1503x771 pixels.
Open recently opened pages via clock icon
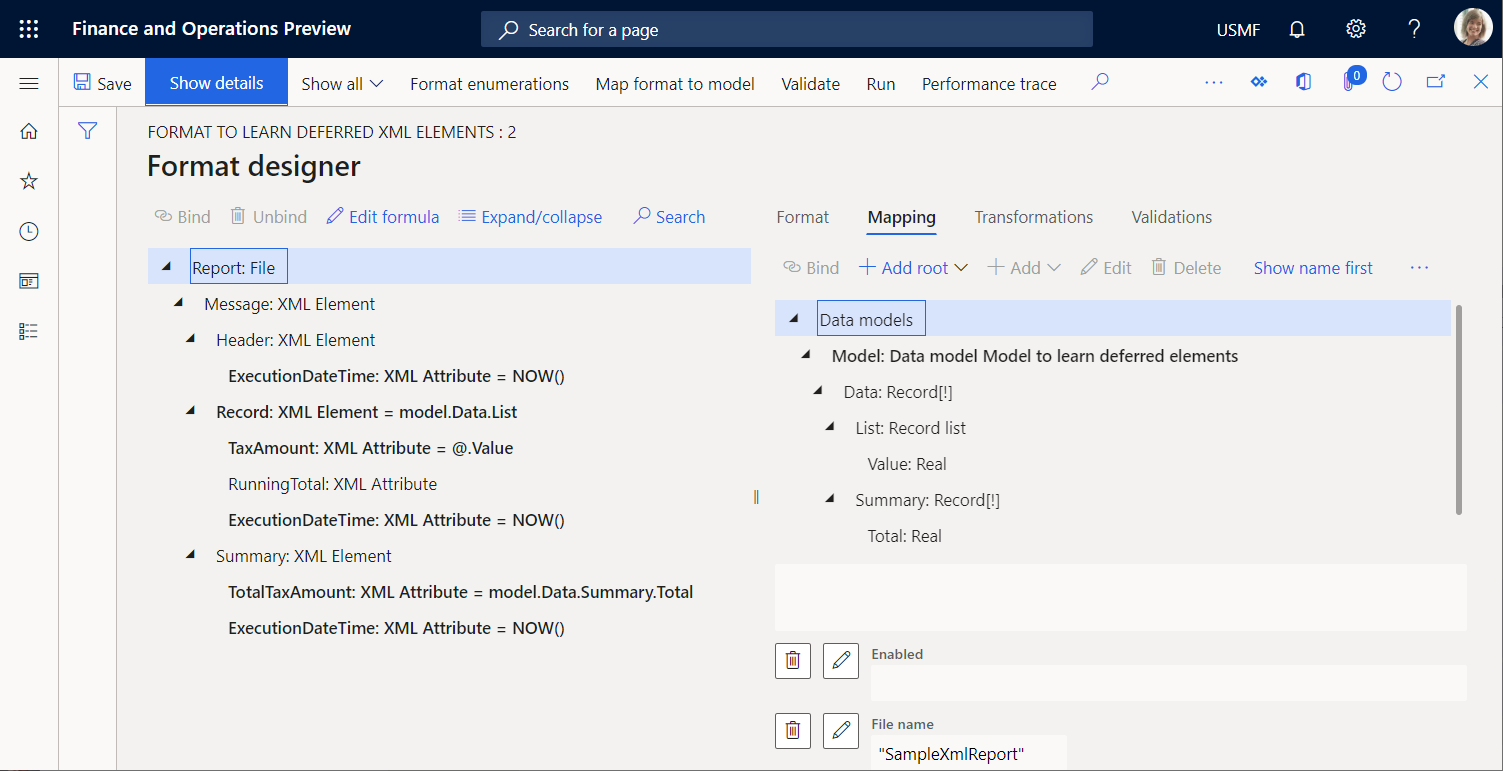tap(28, 231)
